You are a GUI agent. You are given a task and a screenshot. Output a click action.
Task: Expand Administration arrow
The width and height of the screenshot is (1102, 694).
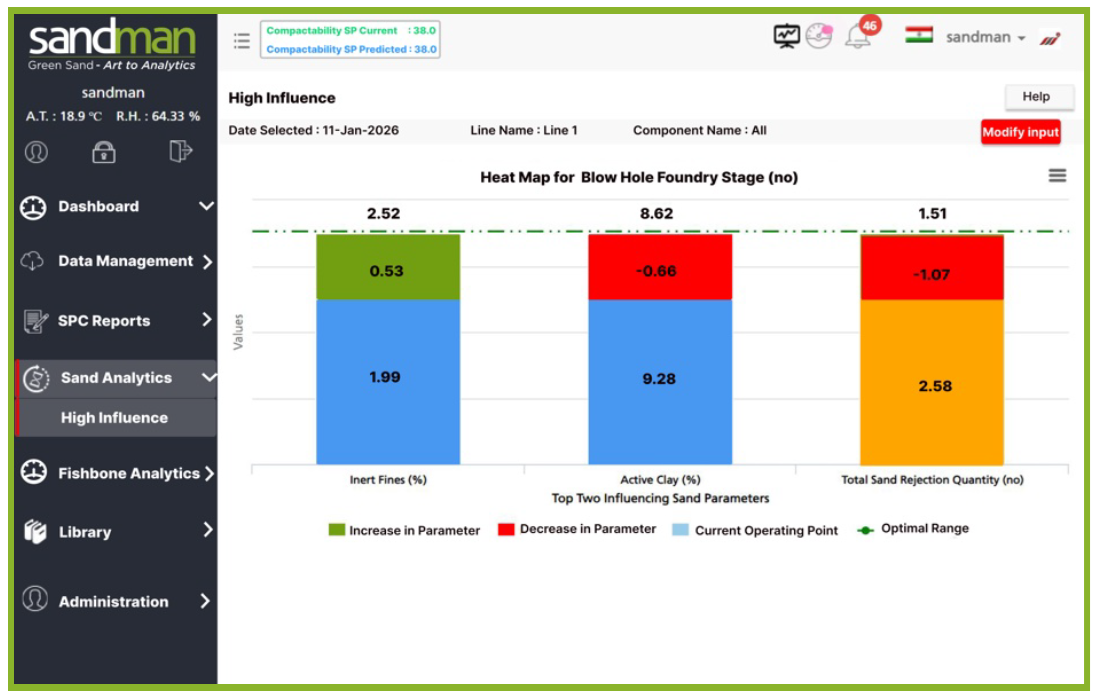coord(205,601)
